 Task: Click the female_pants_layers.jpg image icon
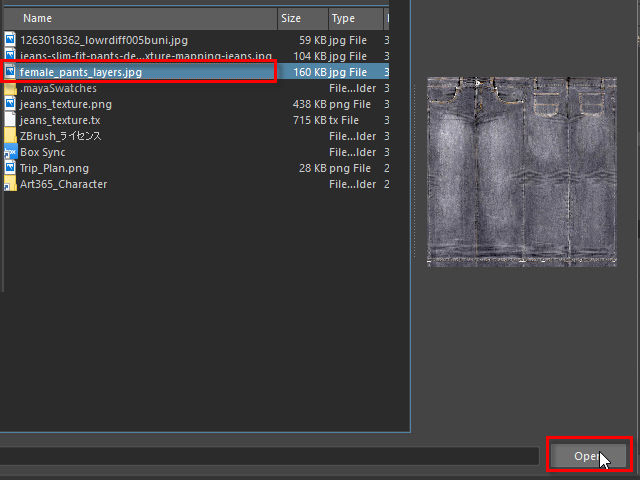click(x=10, y=72)
